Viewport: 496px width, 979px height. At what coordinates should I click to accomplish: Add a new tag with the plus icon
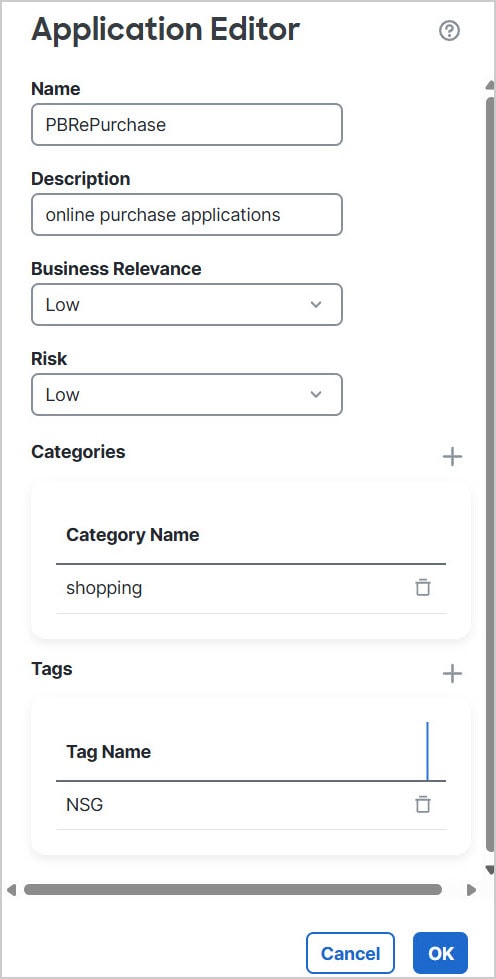452,674
